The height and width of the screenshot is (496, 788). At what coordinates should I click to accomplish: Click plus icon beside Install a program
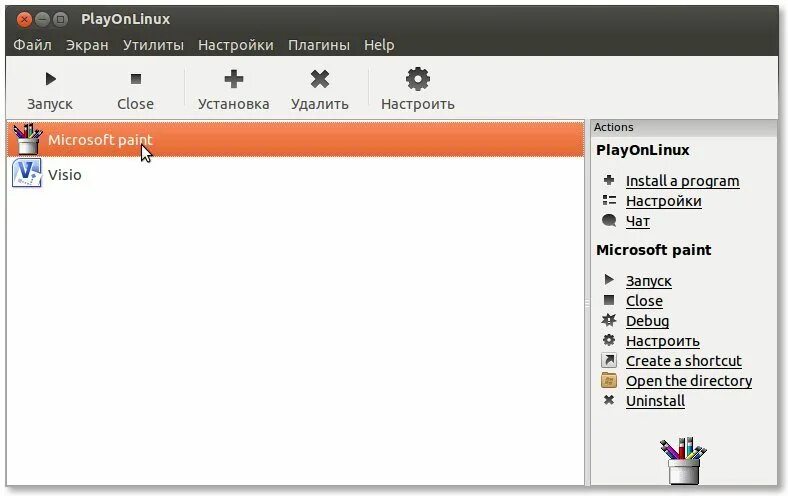click(609, 180)
